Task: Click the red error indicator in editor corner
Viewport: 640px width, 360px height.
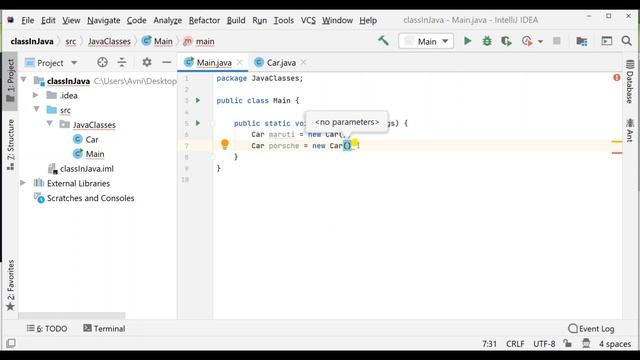Action: click(x=617, y=78)
